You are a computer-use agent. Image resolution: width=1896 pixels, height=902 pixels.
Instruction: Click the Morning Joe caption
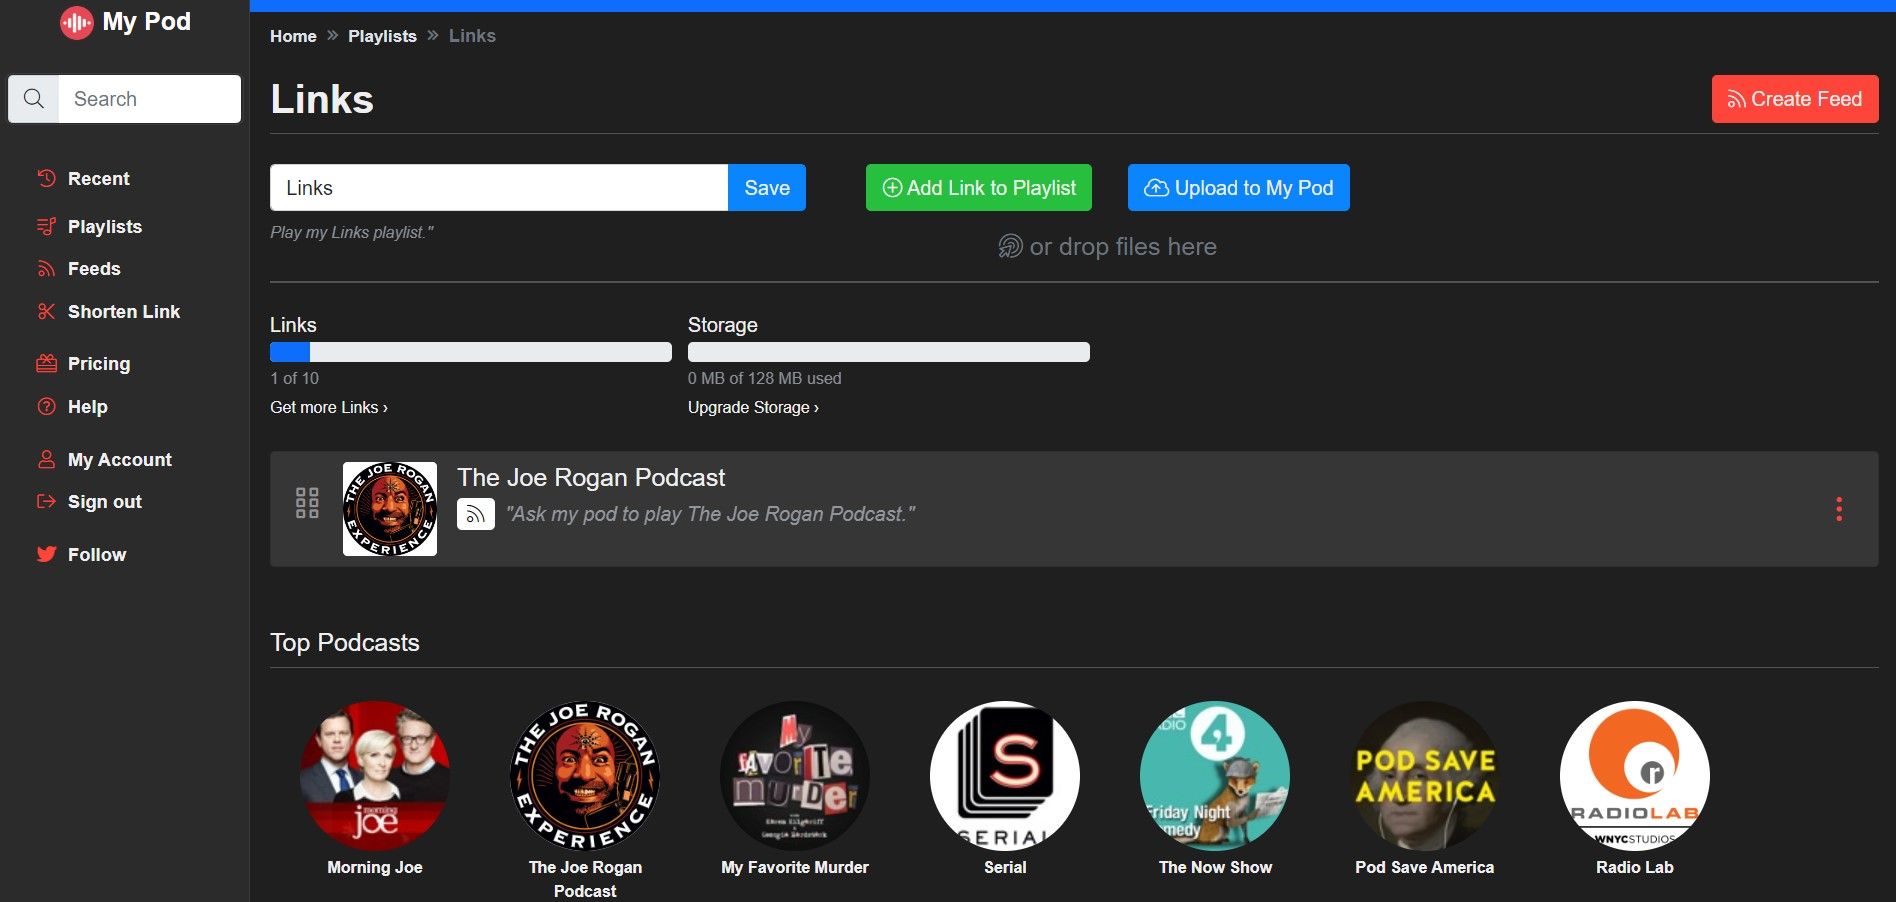pos(375,868)
